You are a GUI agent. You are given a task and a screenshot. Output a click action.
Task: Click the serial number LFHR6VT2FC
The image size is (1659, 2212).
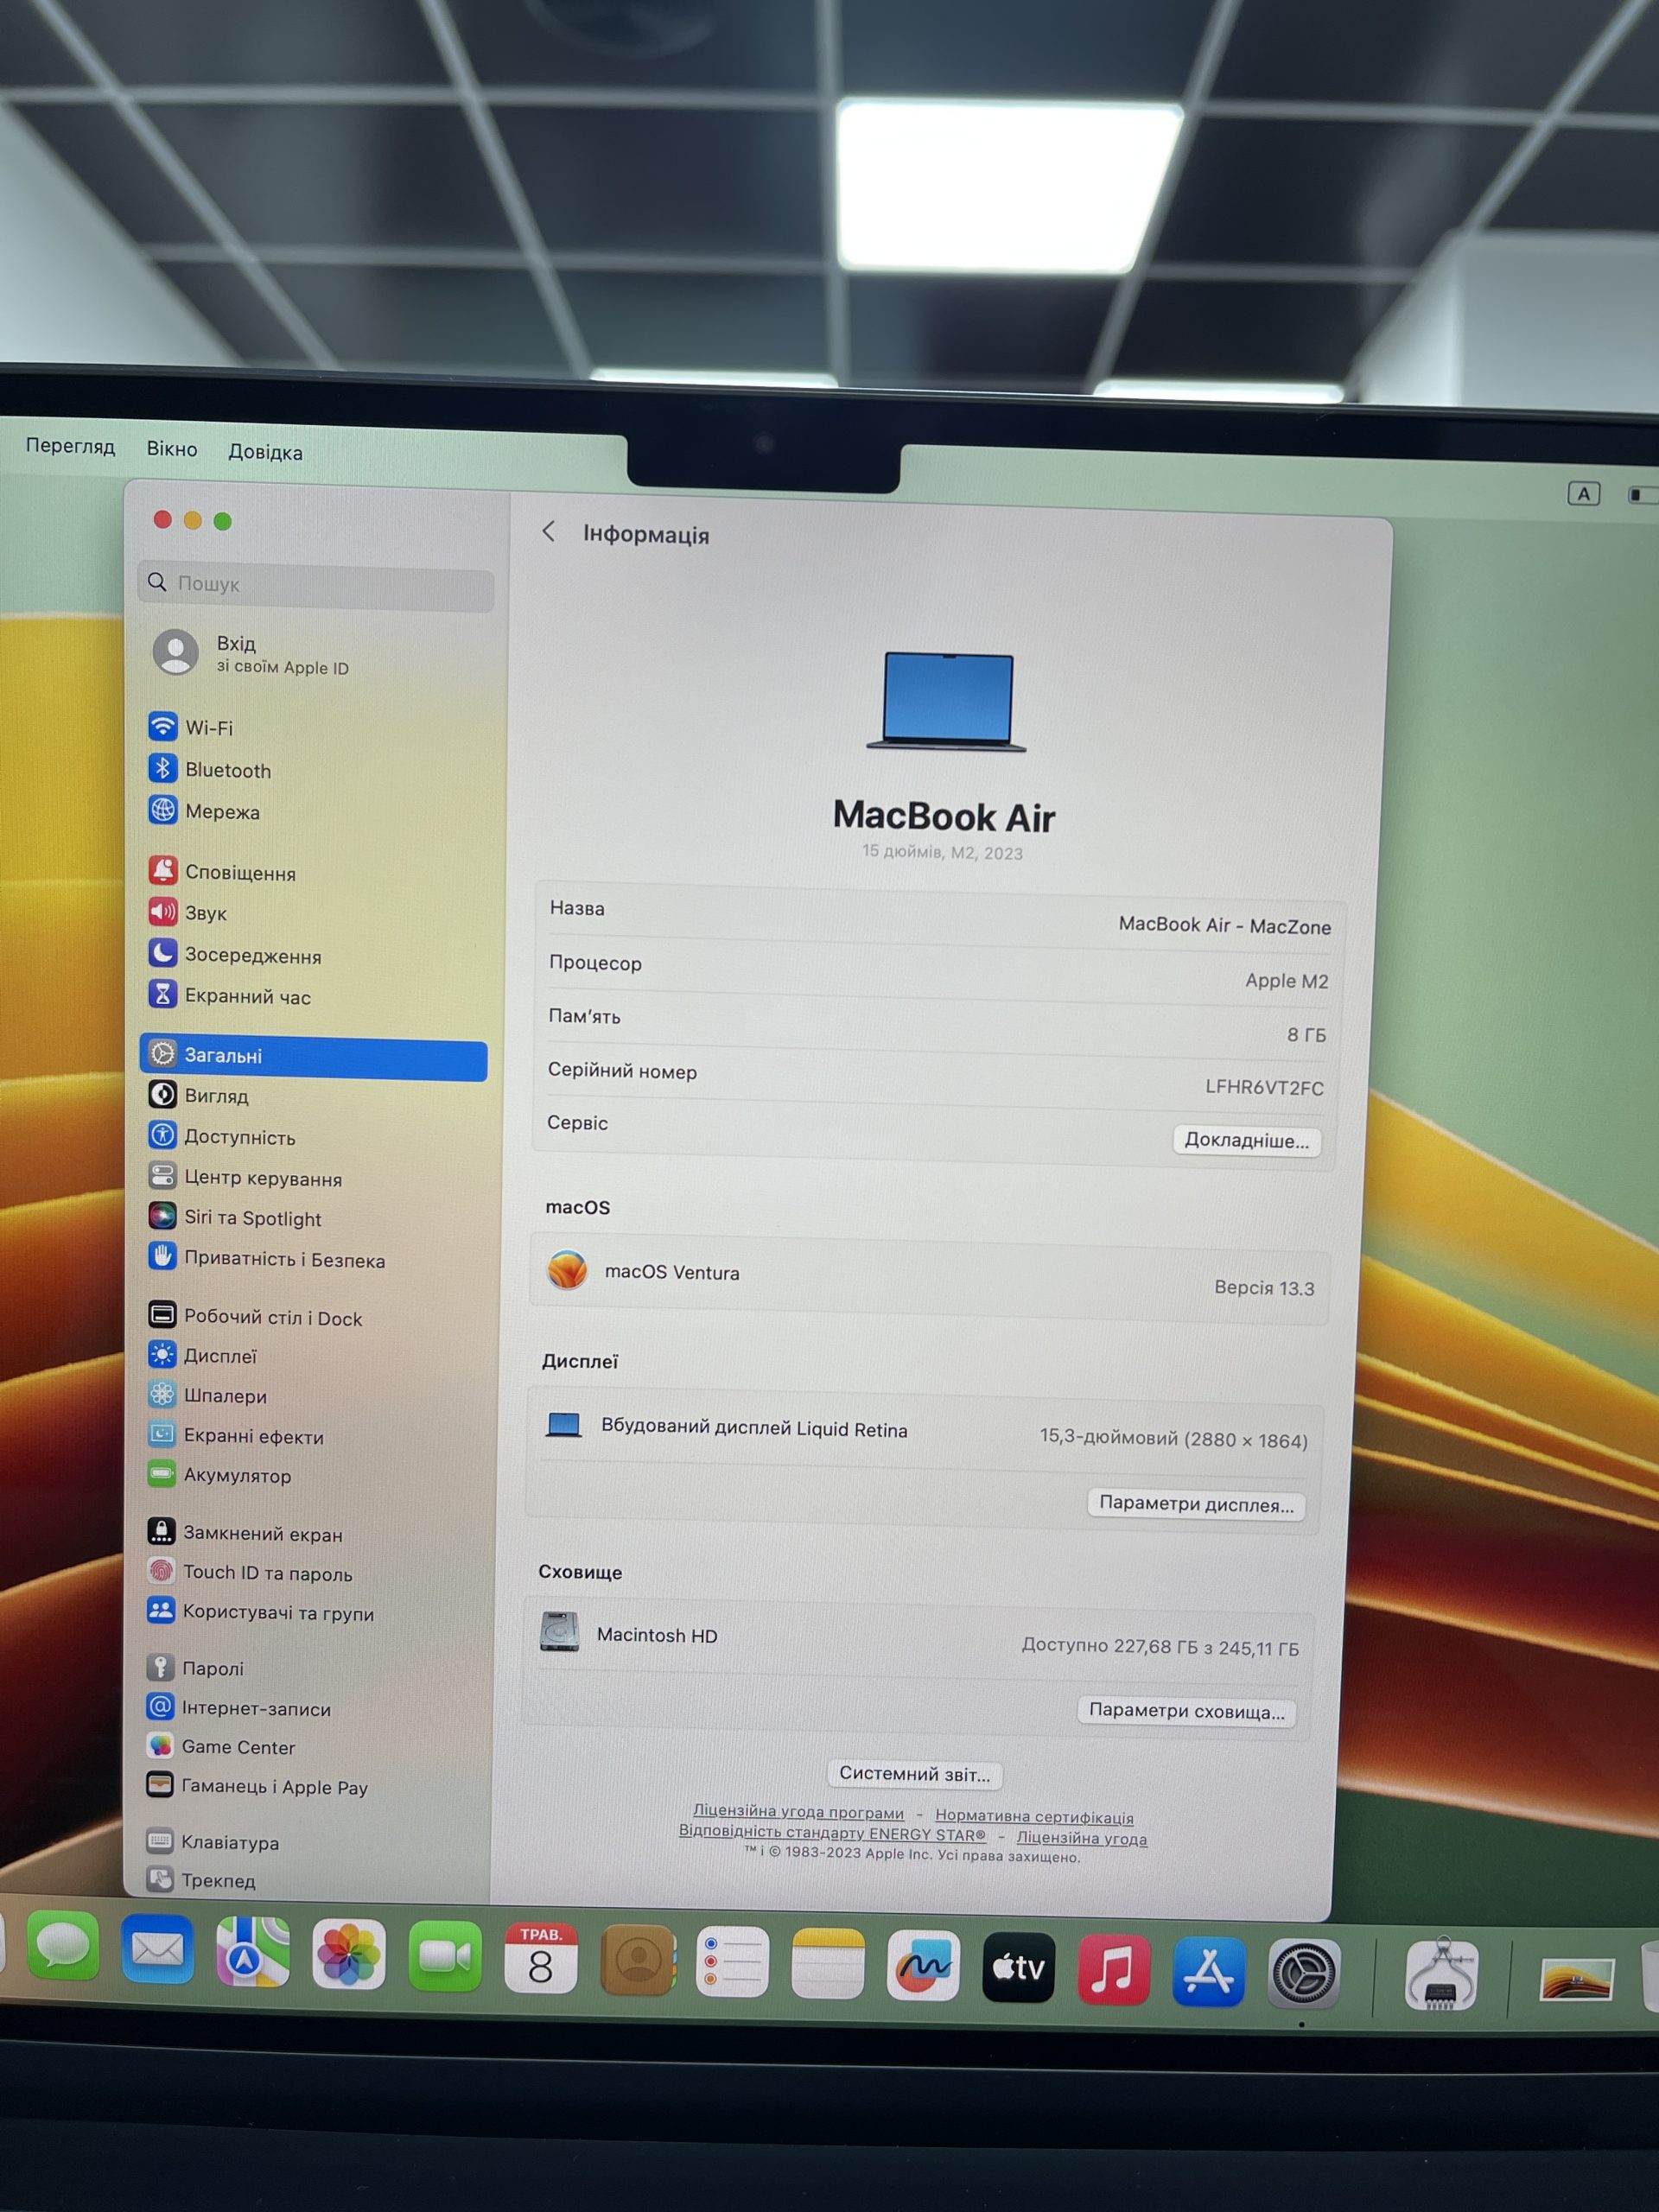click(1264, 1087)
